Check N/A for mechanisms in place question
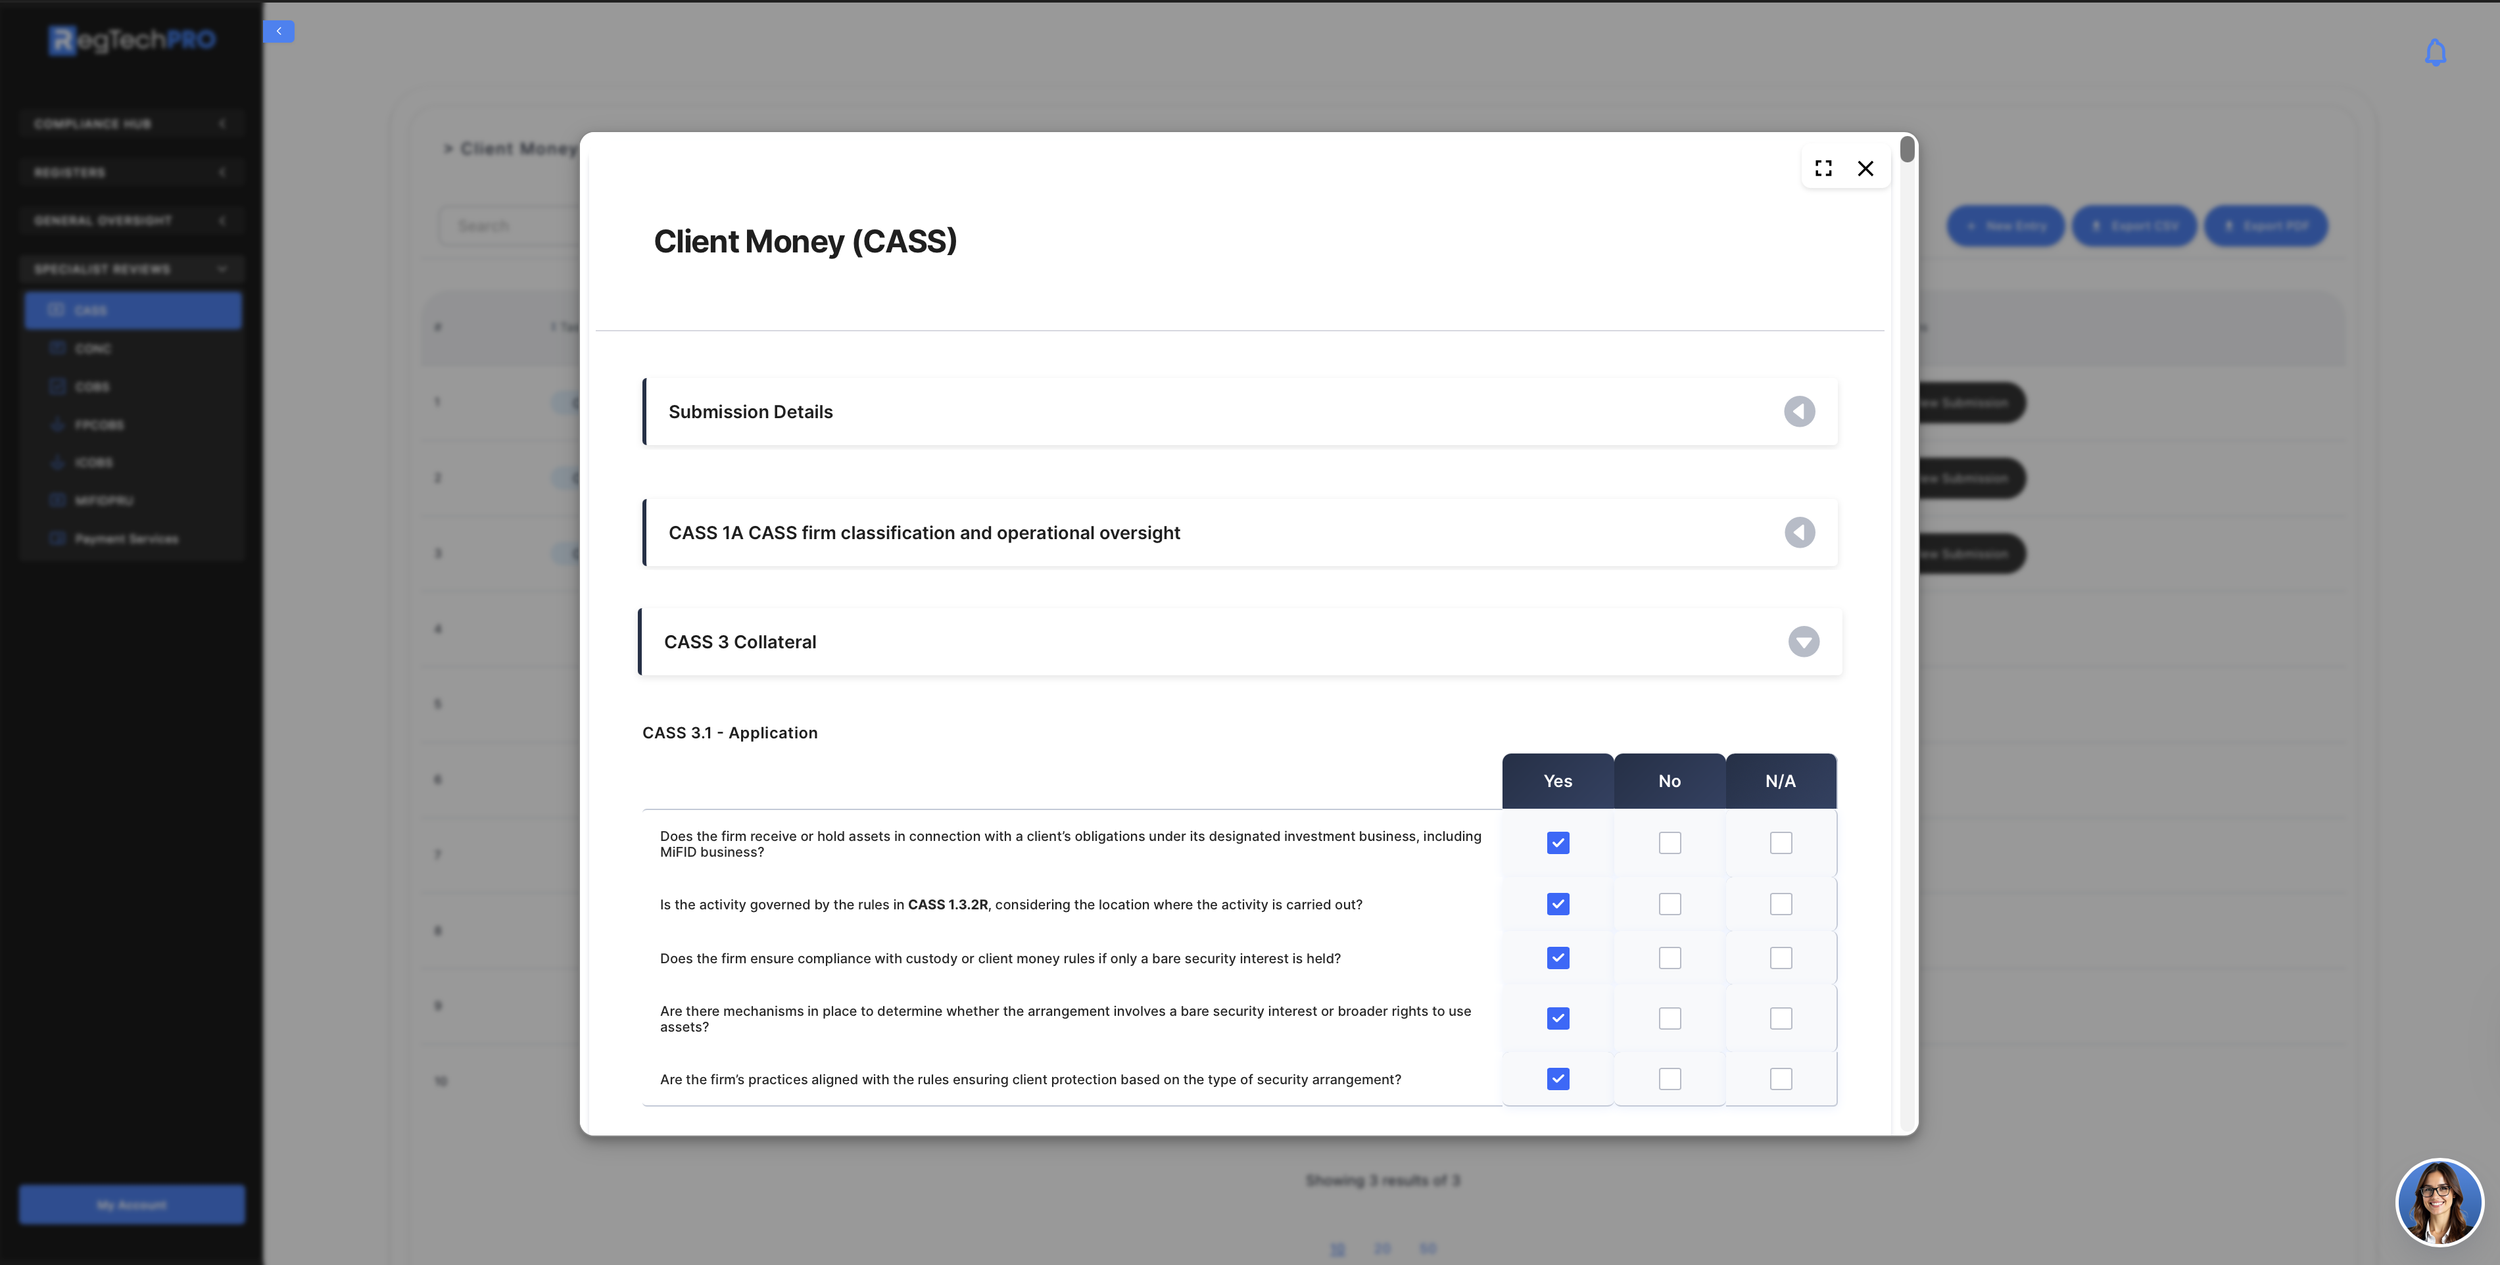This screenshot has width=2500, height=1265. pos(1780,1018)
